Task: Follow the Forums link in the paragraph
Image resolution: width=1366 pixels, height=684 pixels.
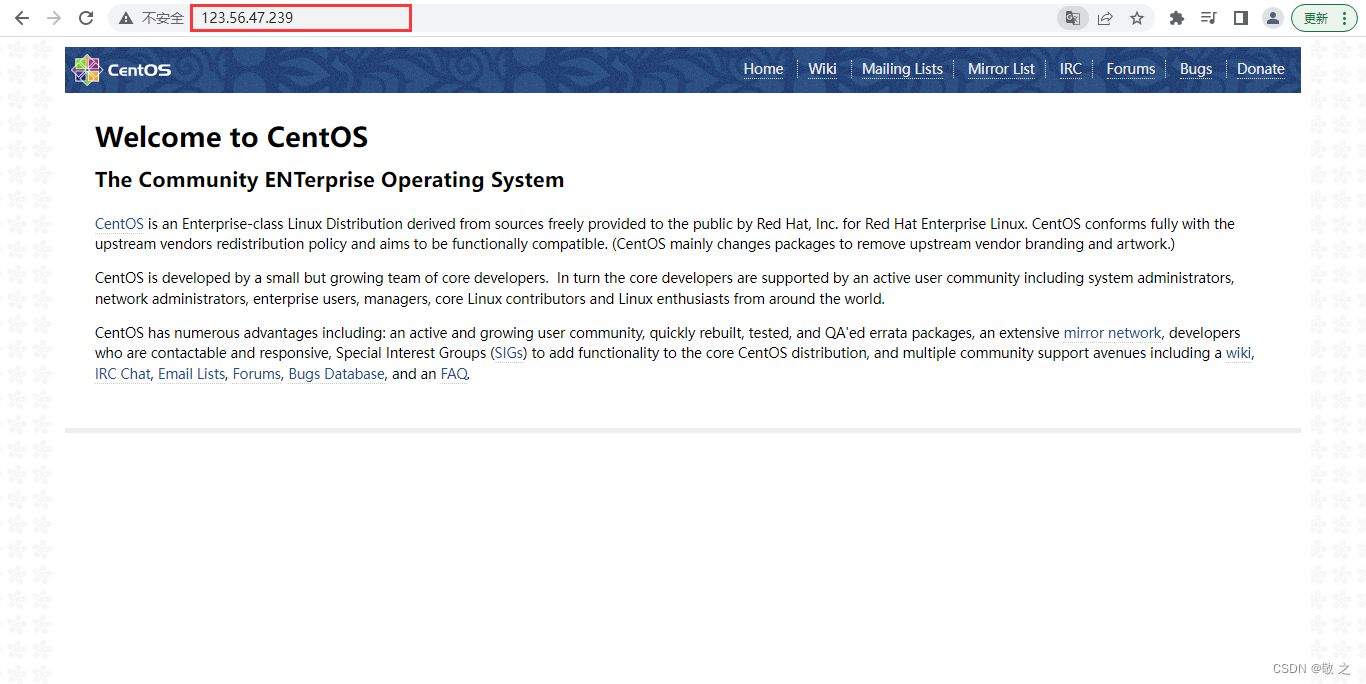Action: [x=257, y=374]
